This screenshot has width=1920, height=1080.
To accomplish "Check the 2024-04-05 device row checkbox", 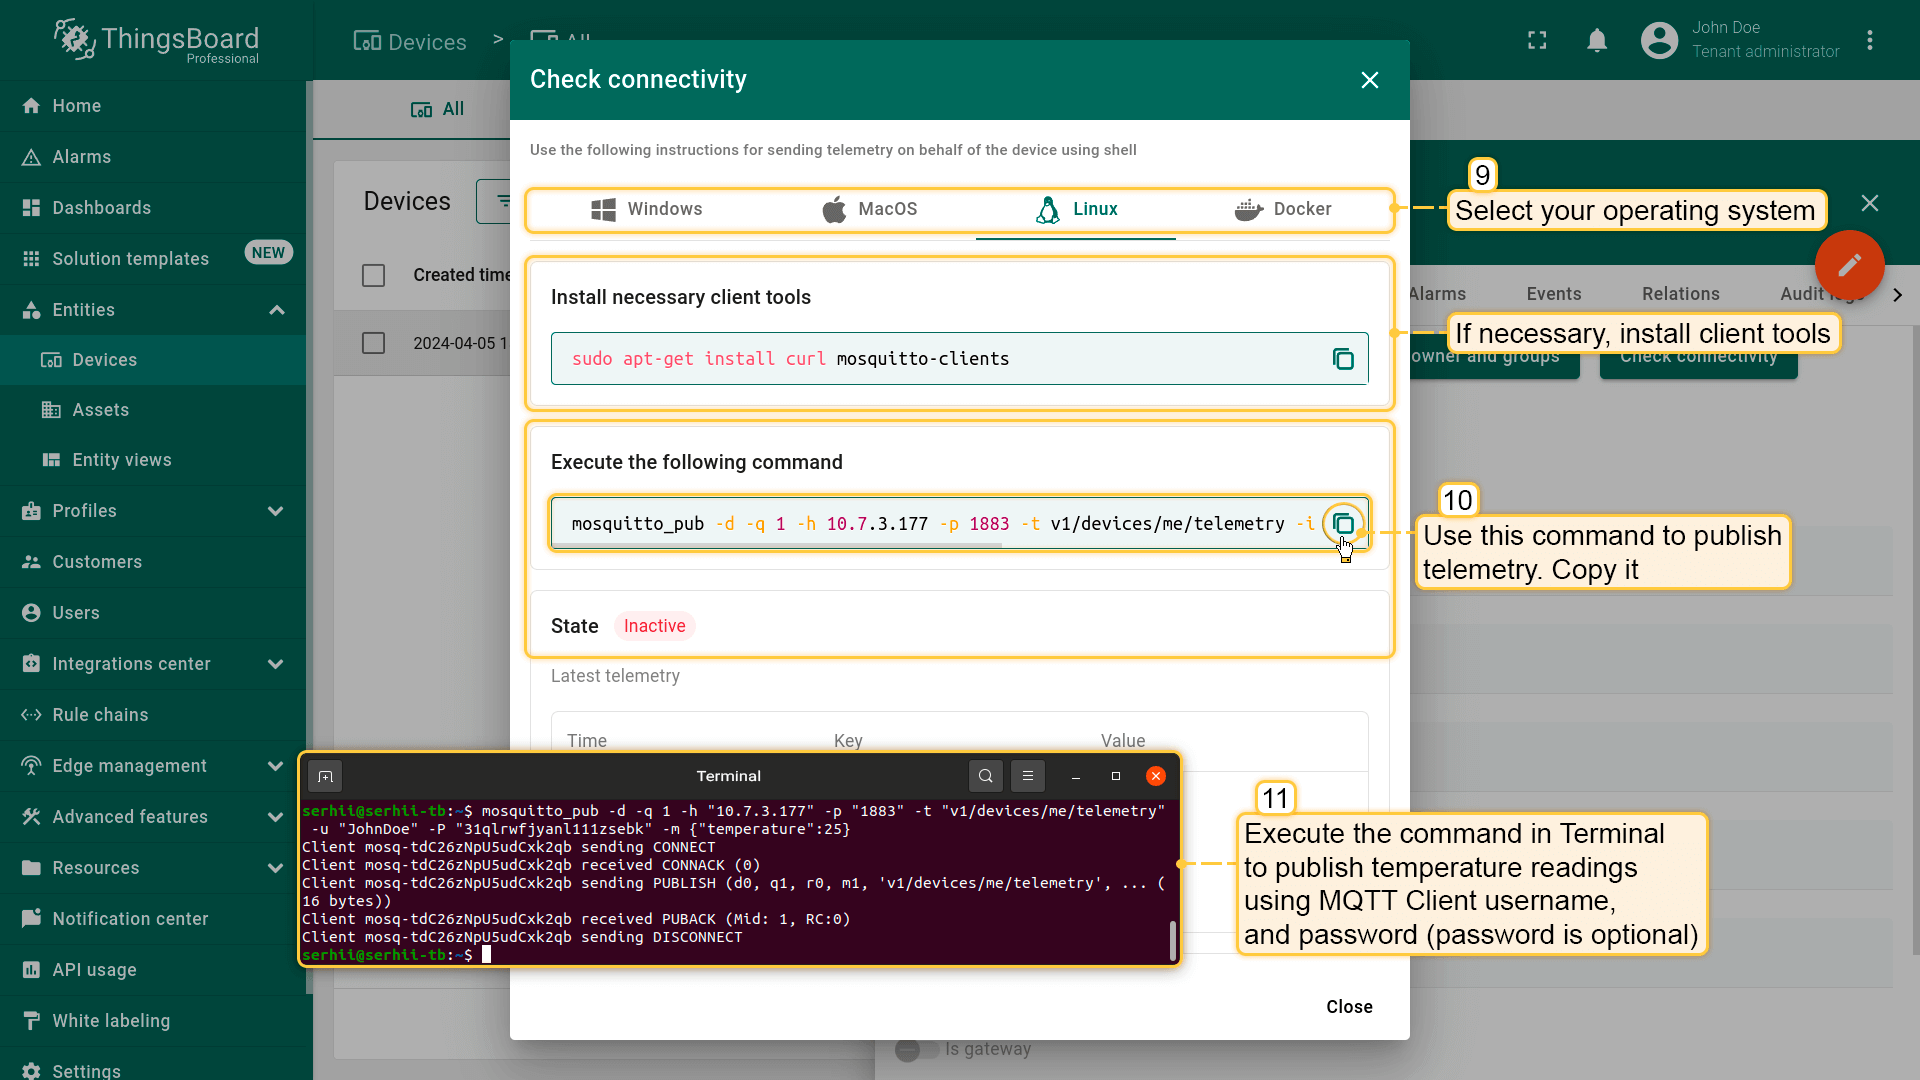I will pos(373,343).
